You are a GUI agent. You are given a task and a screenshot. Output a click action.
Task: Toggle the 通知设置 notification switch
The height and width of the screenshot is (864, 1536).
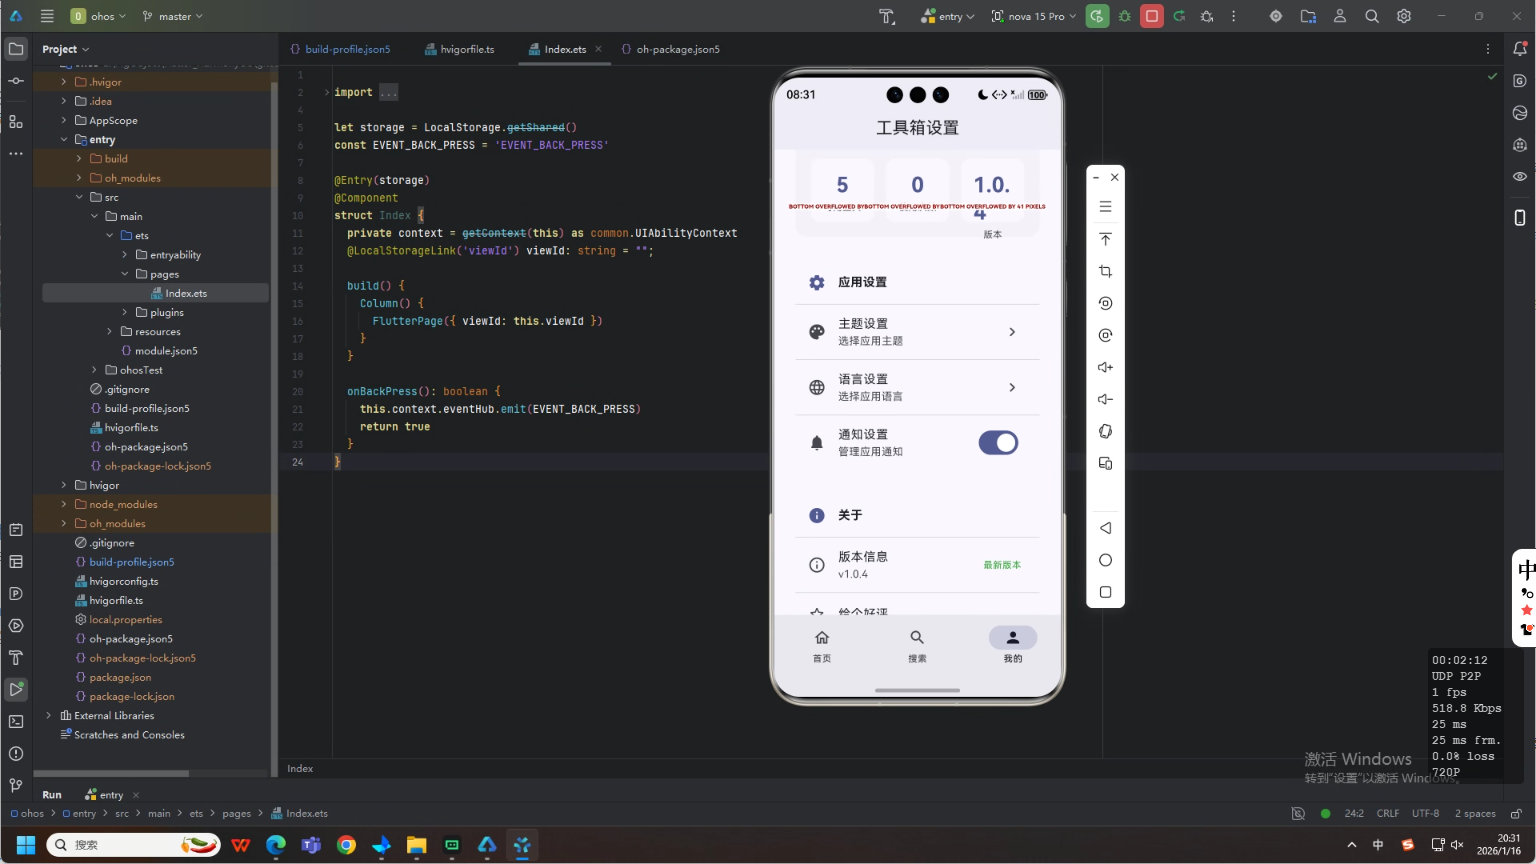(998, 443)
